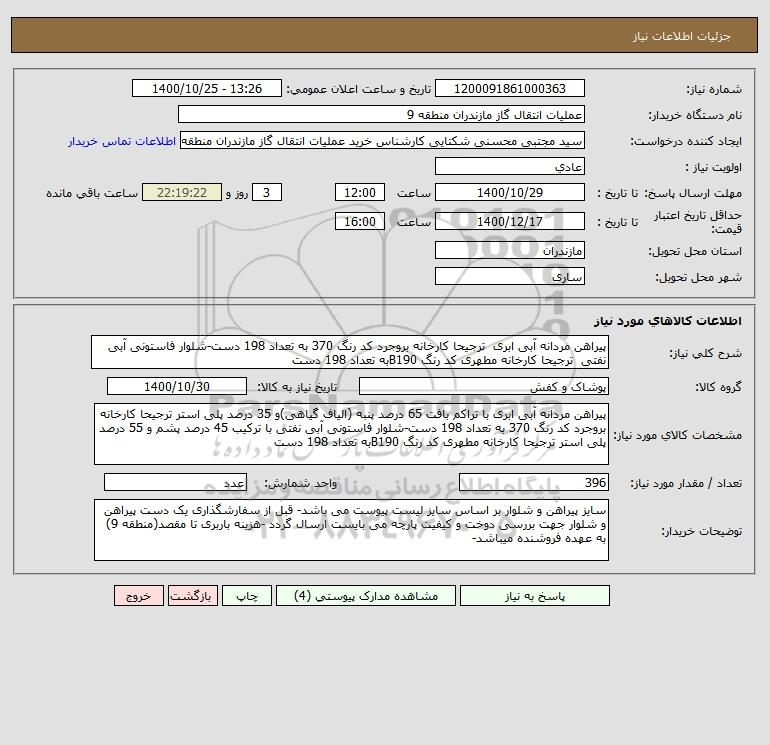The height and width of the screenshot is (745, 770).
Task: Click the پاسخ به نیاز button
Action: coord(535,596)
